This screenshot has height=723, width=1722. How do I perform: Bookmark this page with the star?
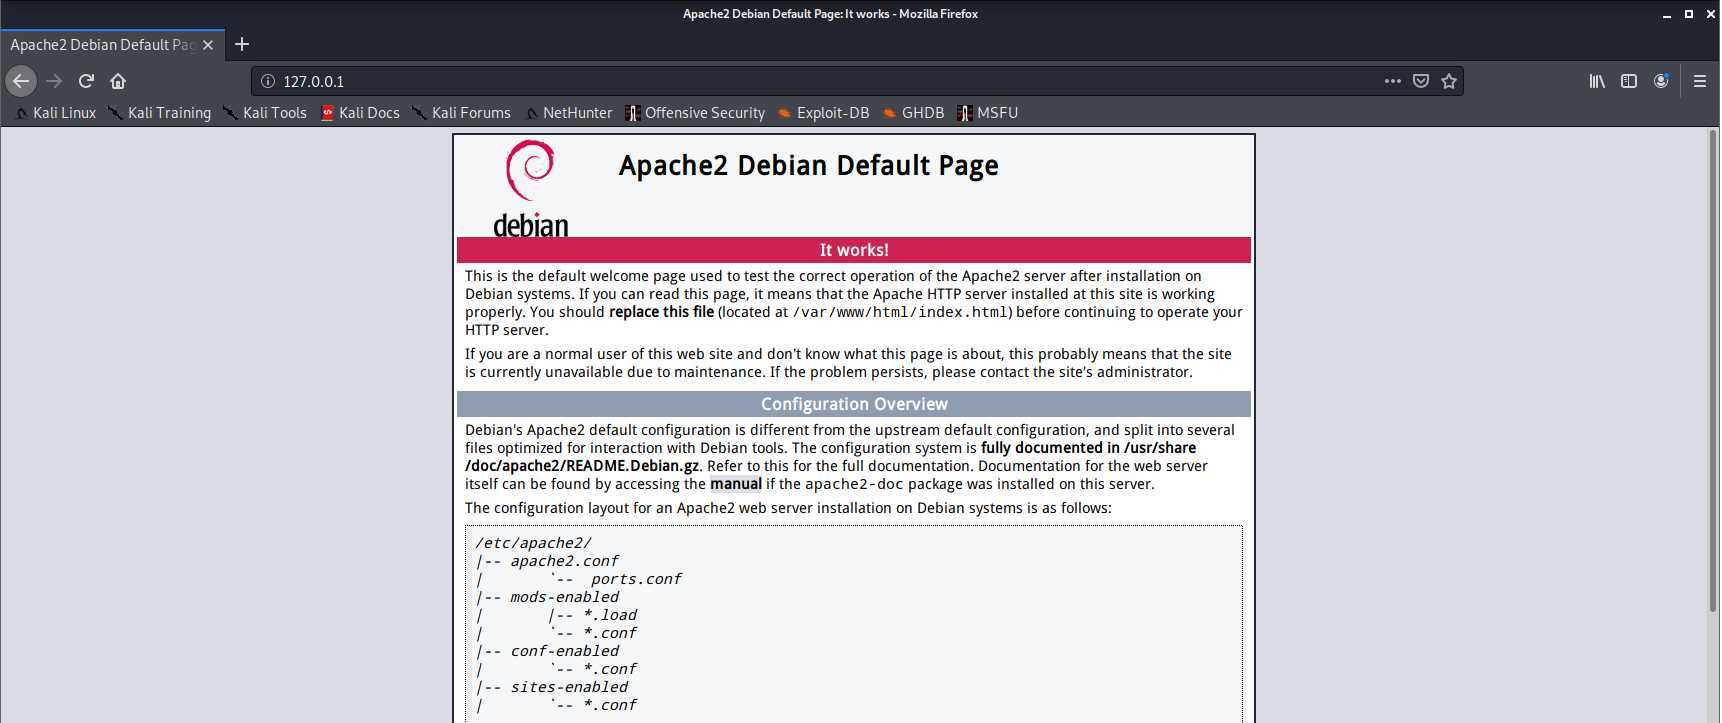[1449, 81]
